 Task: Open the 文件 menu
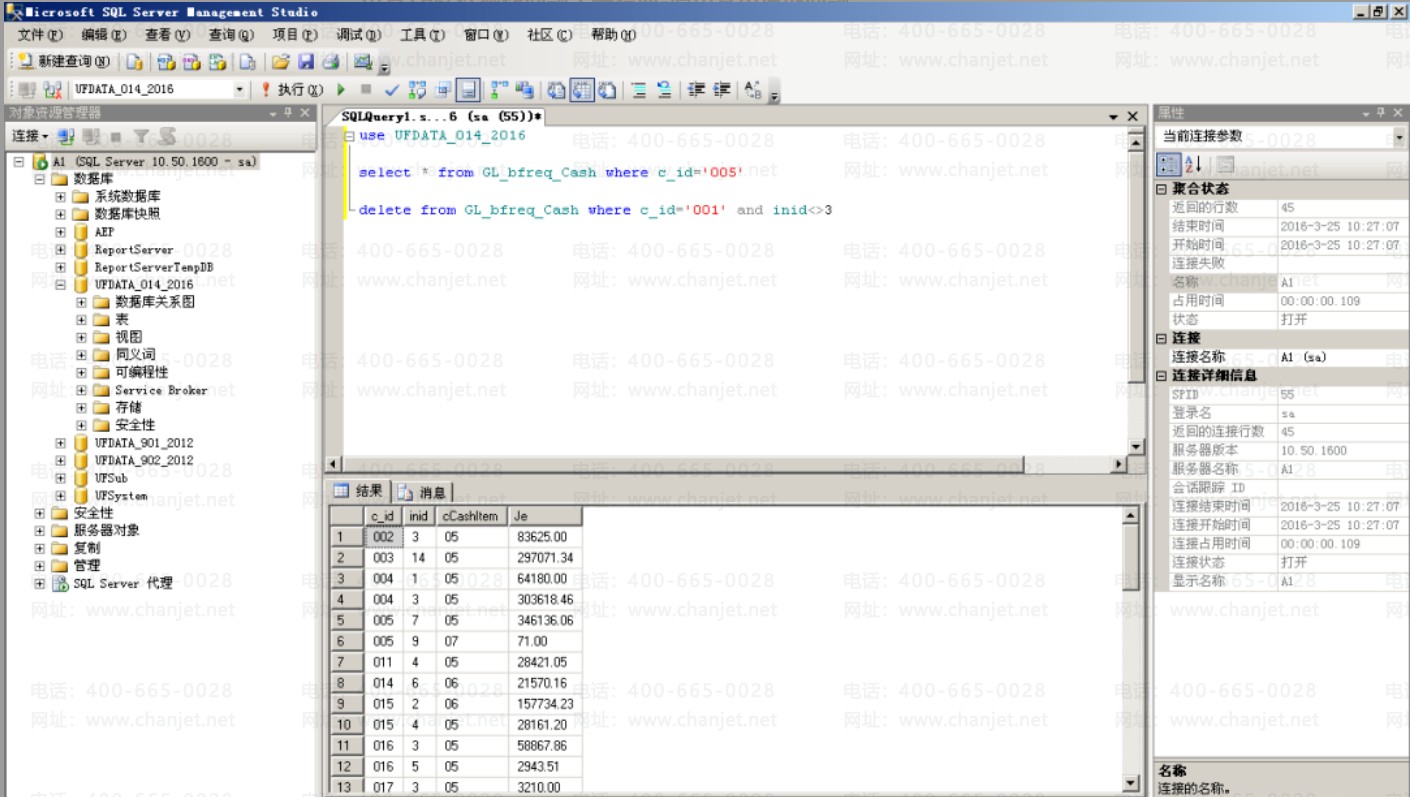[39, 35]
